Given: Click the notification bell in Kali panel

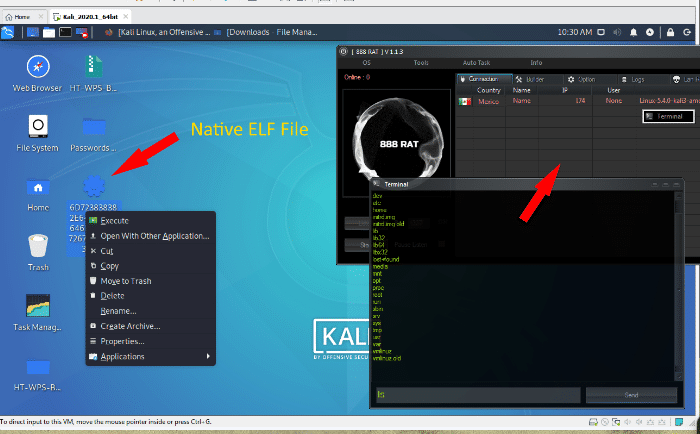Looking at the screenshot, I should pos(633,32).
